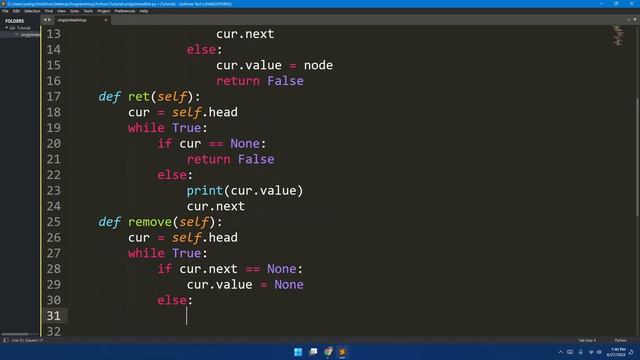Restore down the Sublime Text window
The width and height of the screenshot is (640, 360).
point(616,4)
